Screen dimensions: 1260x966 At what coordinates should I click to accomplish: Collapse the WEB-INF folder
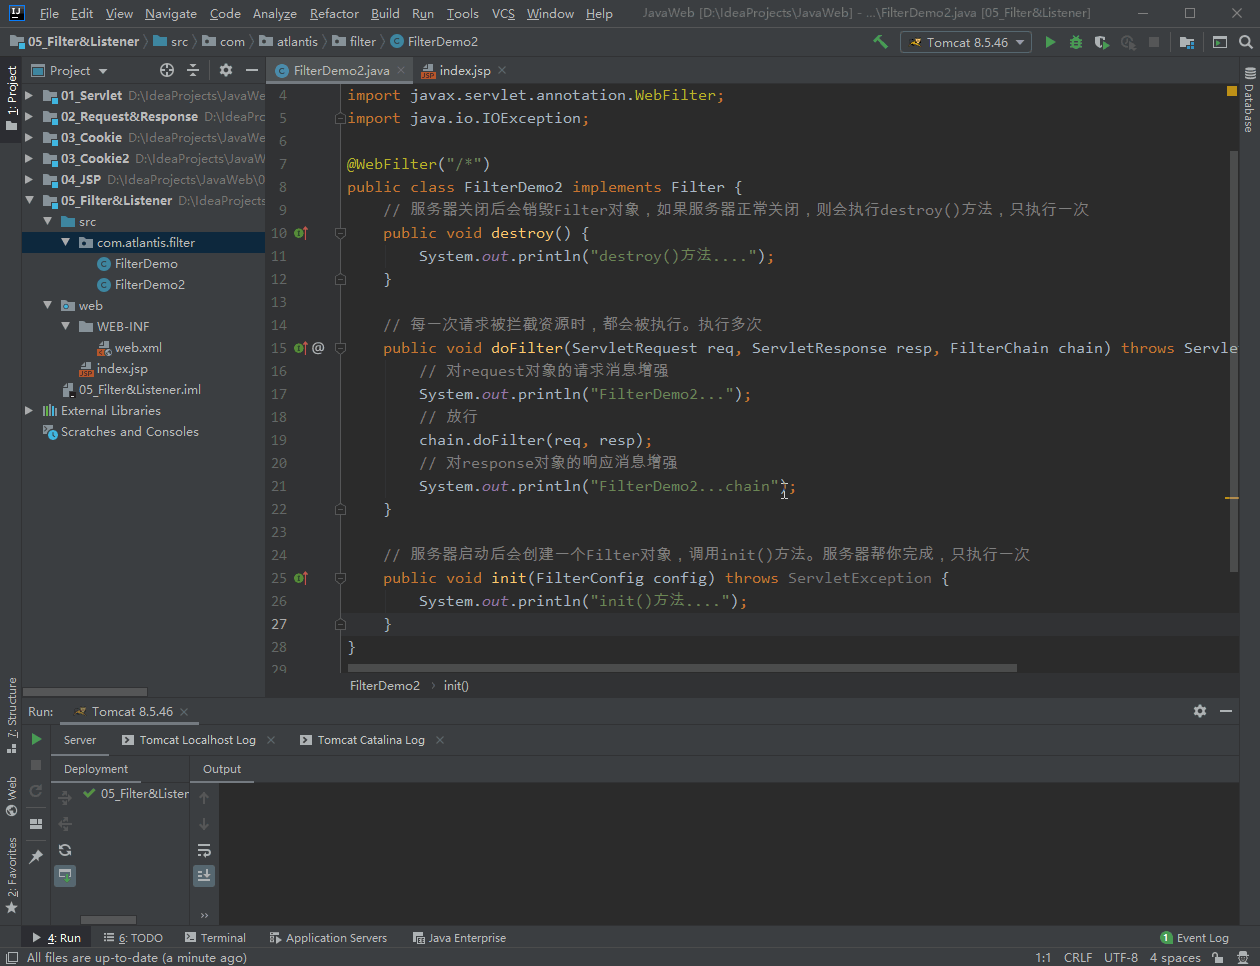[x=66, y=326]
